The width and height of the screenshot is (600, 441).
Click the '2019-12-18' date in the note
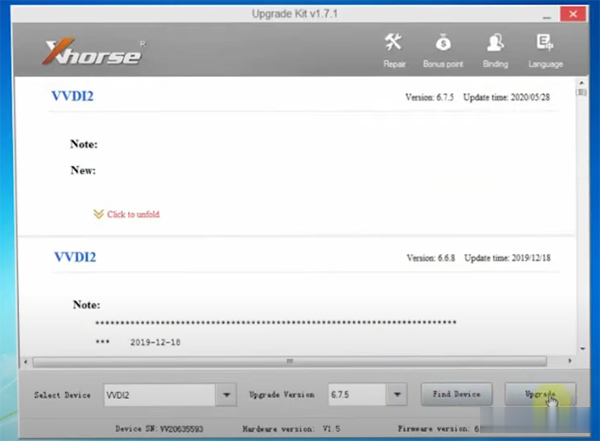click(155, 342)
